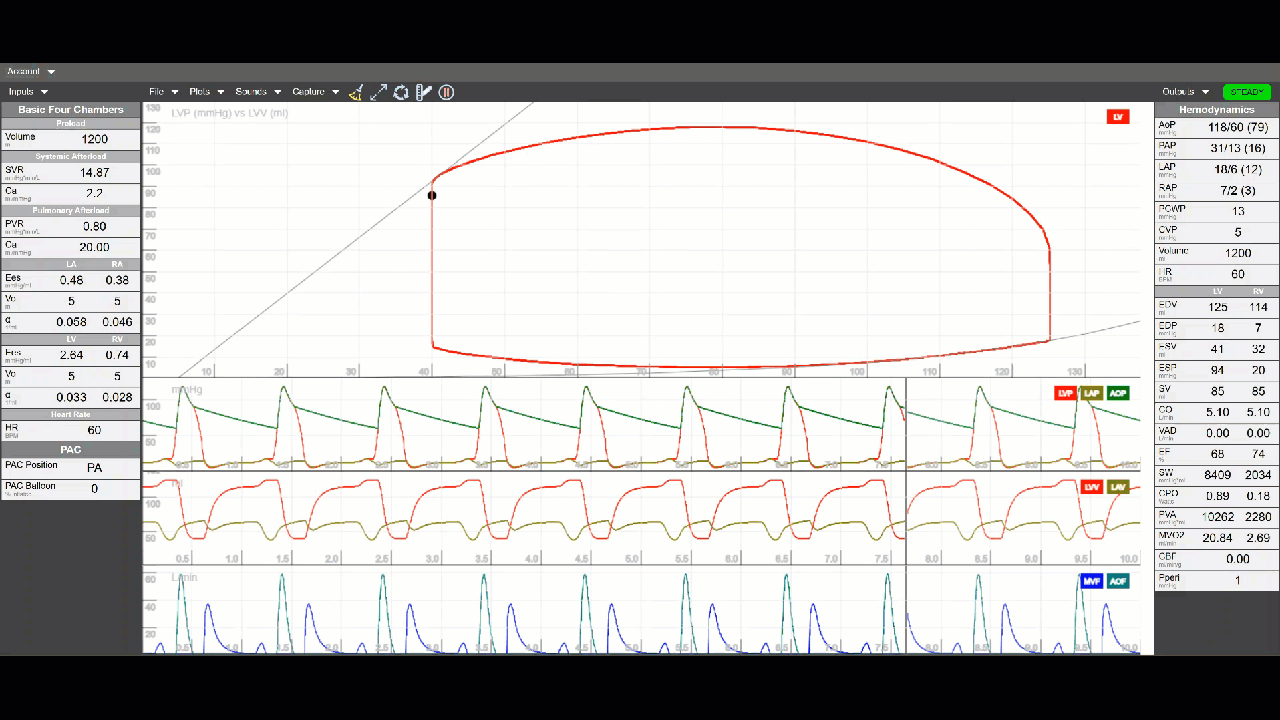Click the ruler measurement tool icon
This screenshot has width=1280, height=720.
(x=424, y=92)
